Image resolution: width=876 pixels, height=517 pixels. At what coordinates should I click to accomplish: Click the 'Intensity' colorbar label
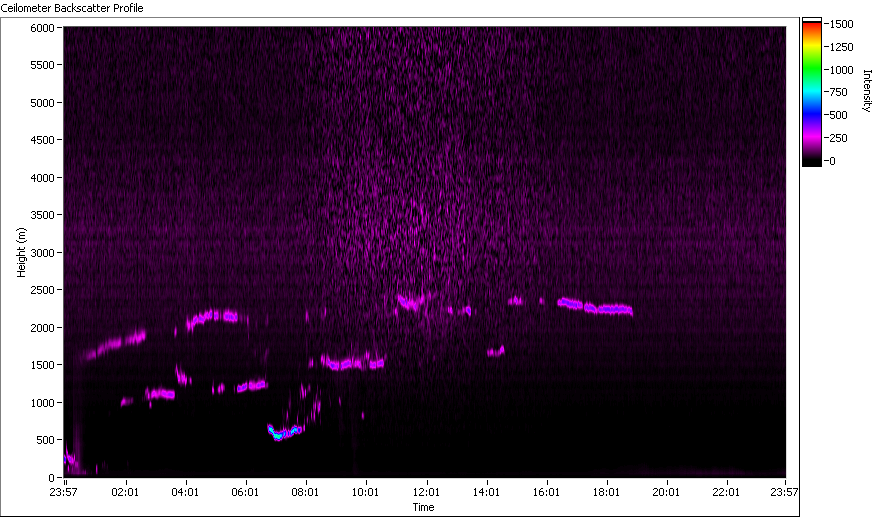(x=867, y=91)
